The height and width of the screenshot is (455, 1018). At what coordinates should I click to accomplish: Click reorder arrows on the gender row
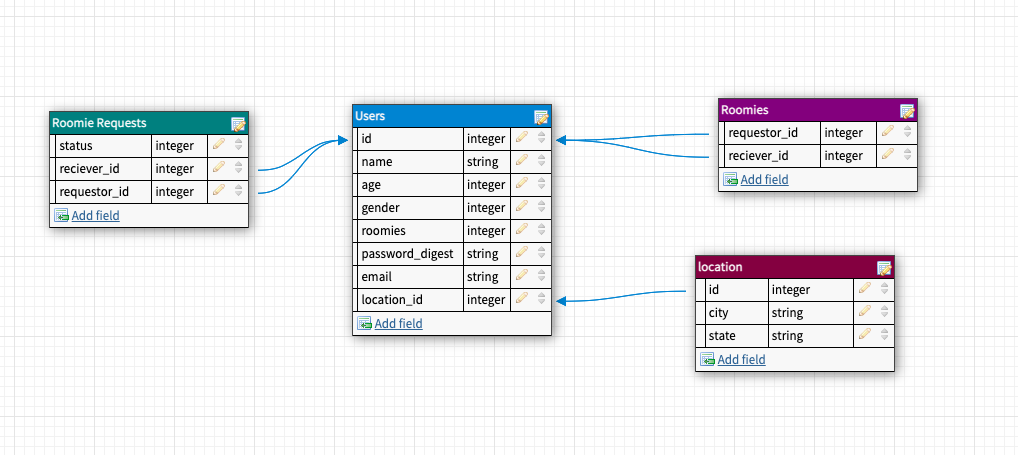(541, 207)
